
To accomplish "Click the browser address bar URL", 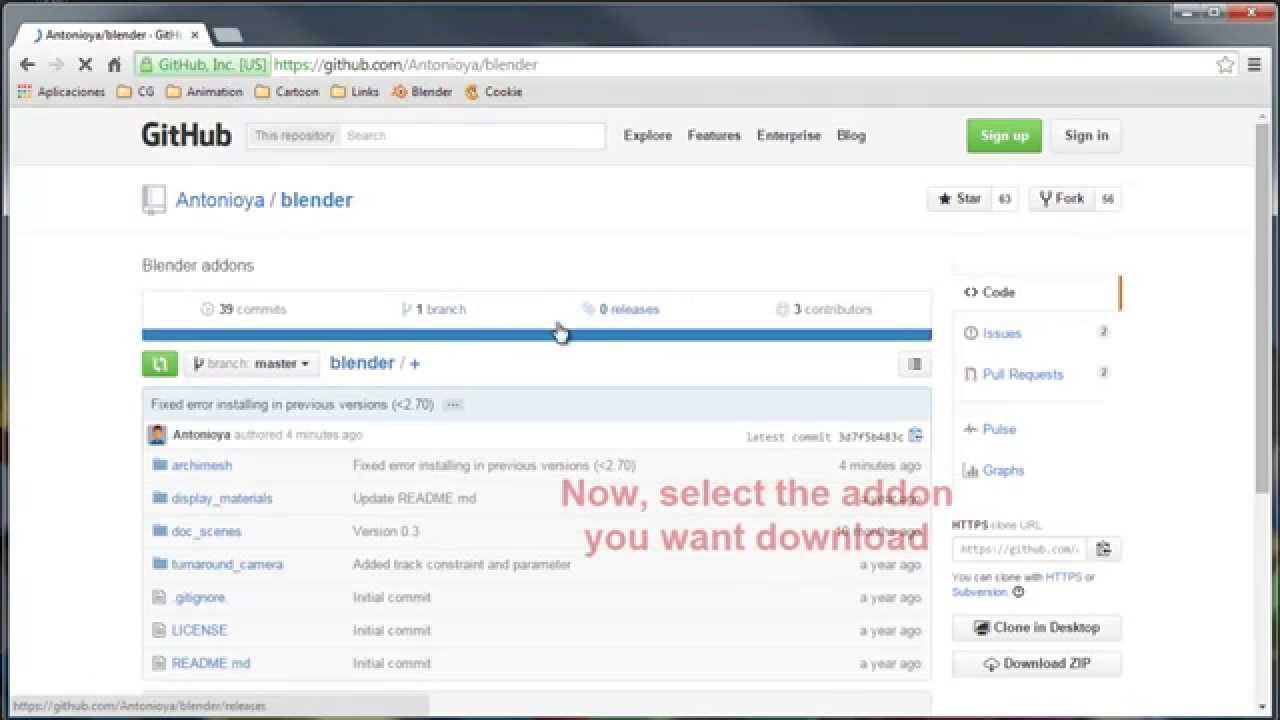I will click(x=406, y=65).
